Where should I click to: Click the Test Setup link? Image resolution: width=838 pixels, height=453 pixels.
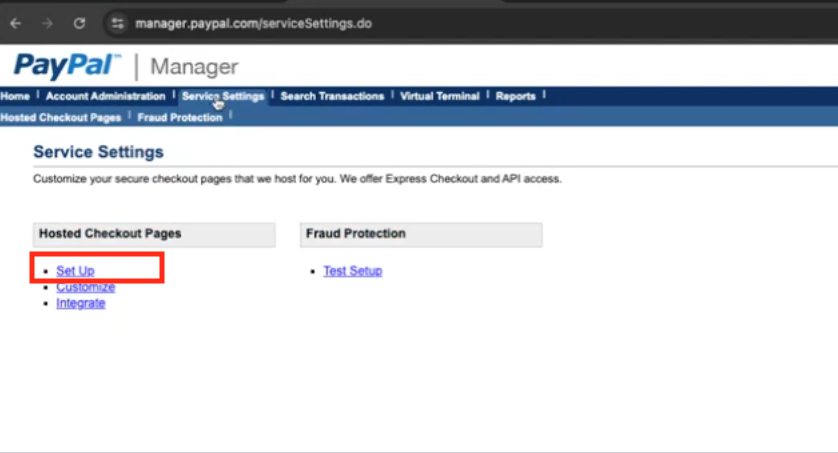353,271
